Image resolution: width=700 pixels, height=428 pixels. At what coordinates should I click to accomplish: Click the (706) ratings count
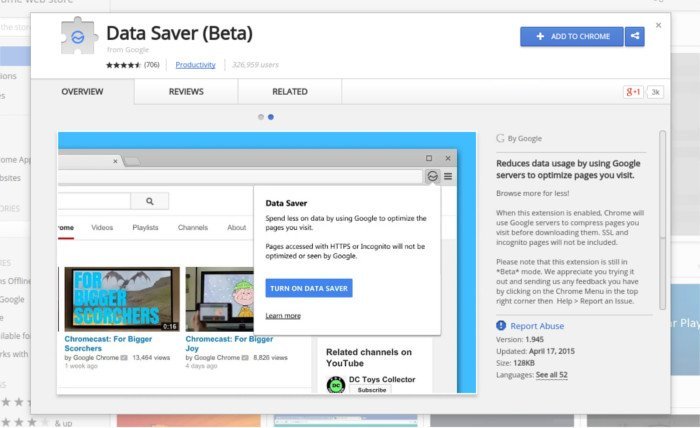(152, 65)
